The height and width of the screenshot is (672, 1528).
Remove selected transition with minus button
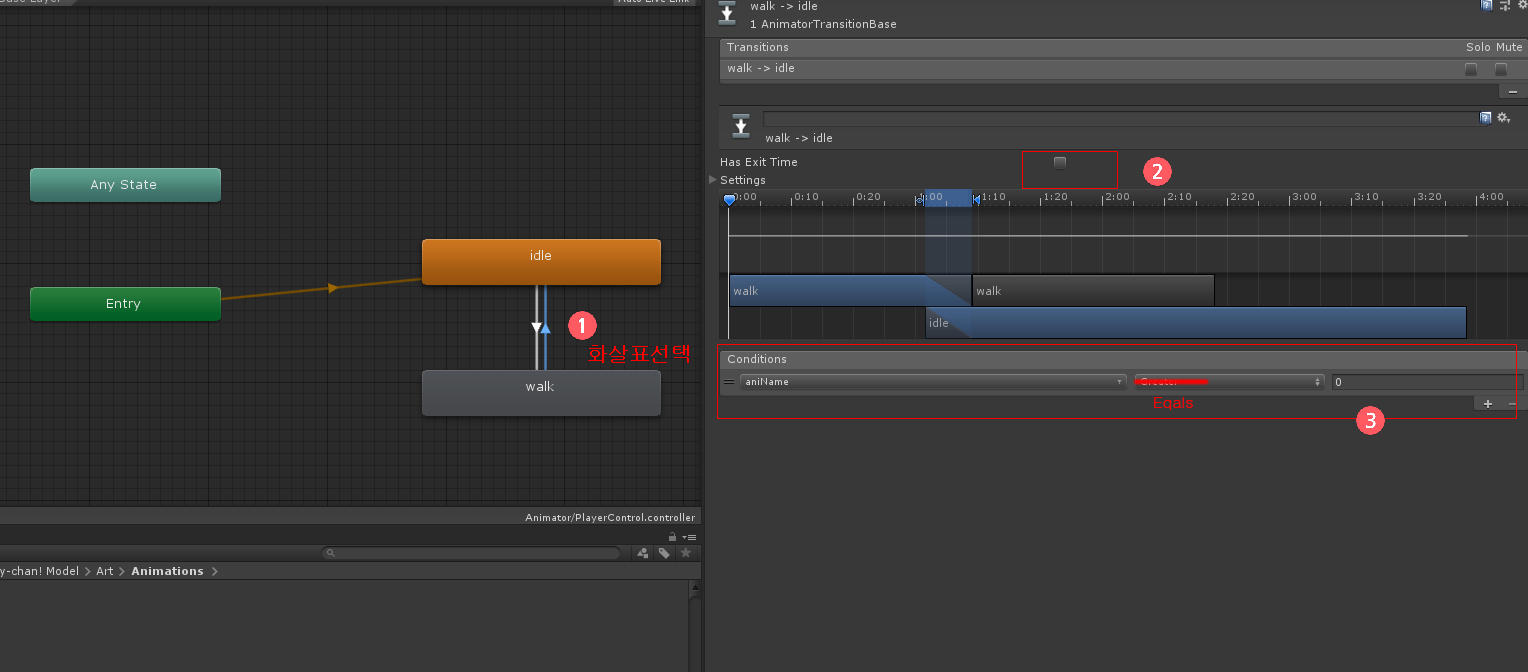[x=1512, y=91]
